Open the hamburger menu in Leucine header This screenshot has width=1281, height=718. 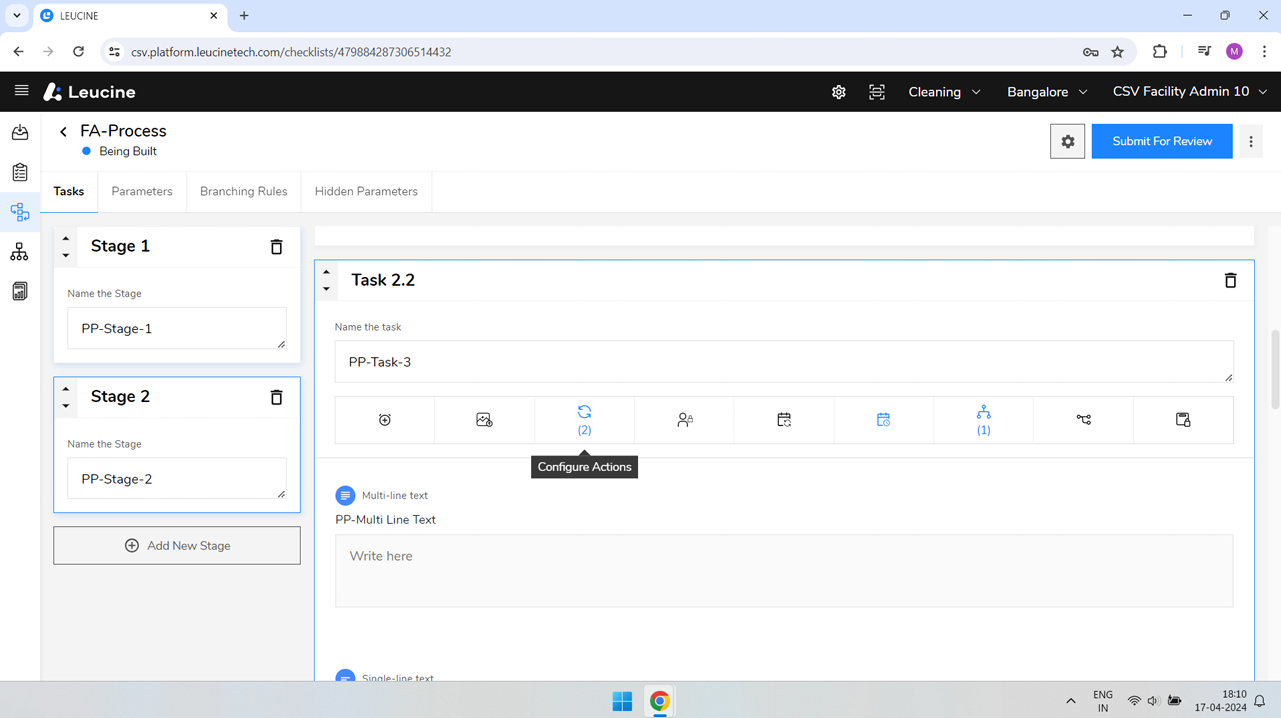pyautogui.click(x=21, y=91)
